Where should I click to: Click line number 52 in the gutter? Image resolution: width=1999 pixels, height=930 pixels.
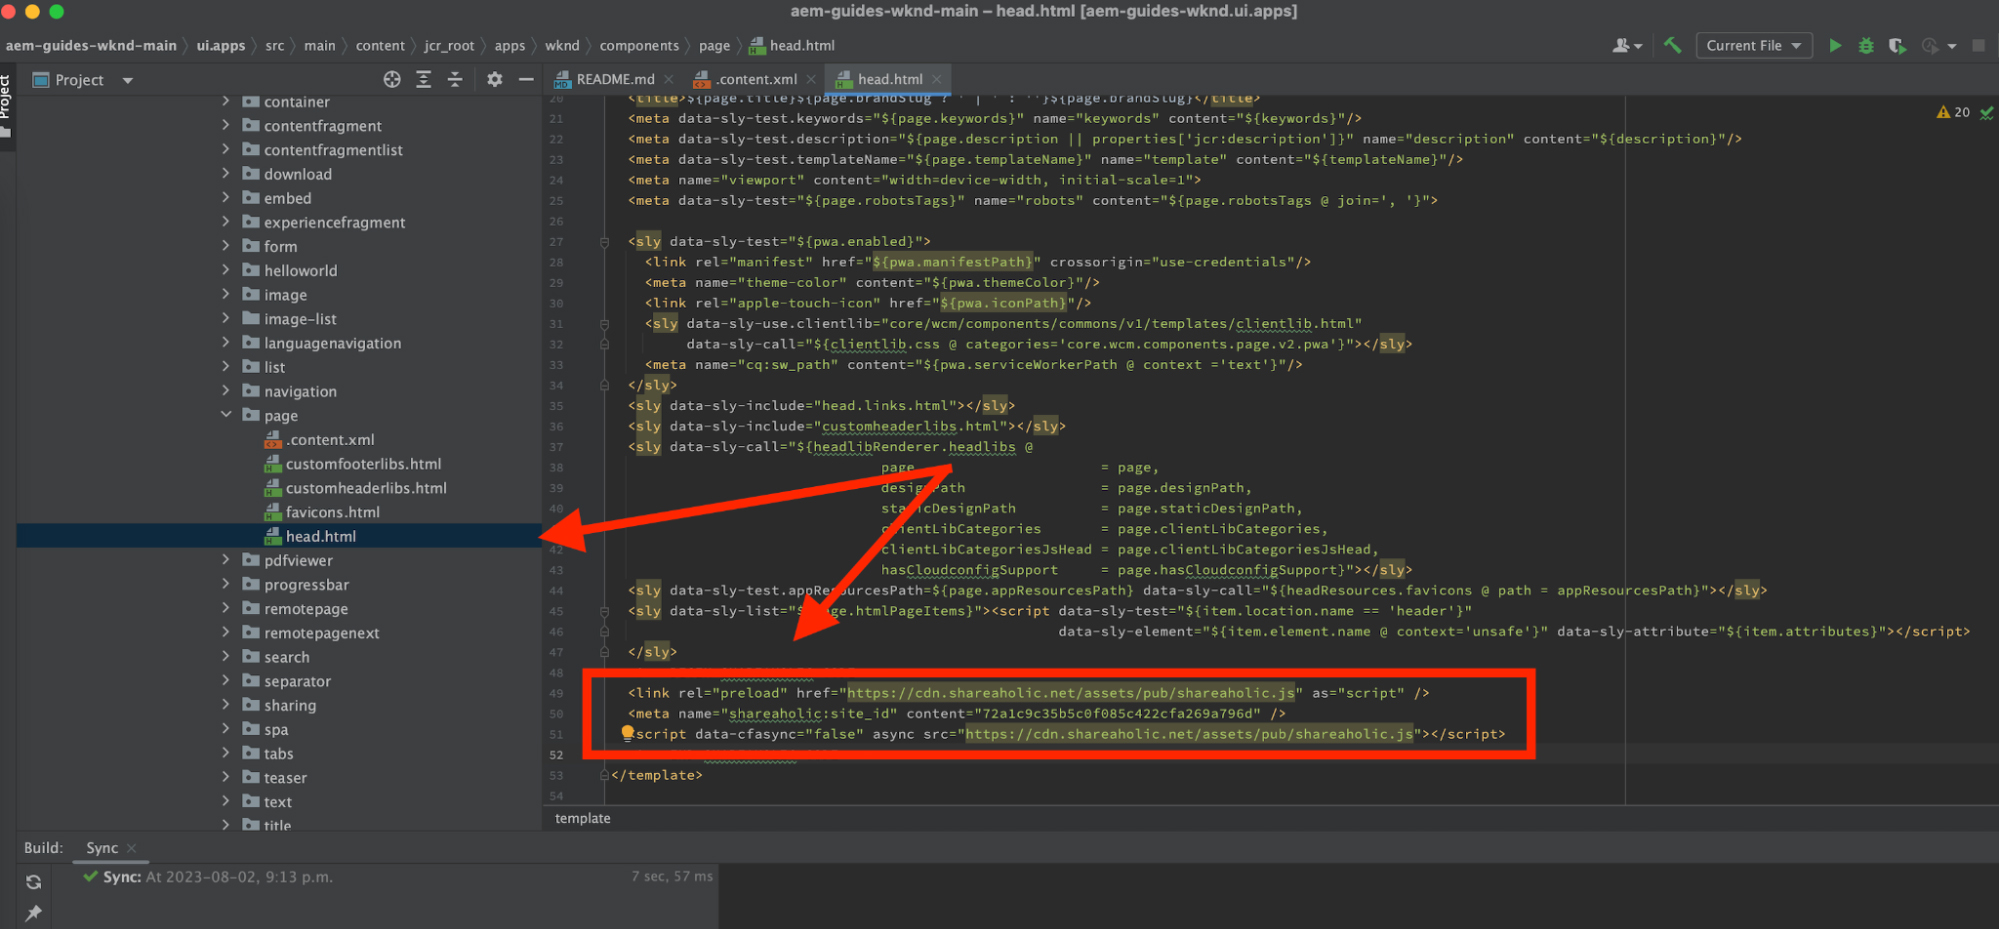pos(556,754)
